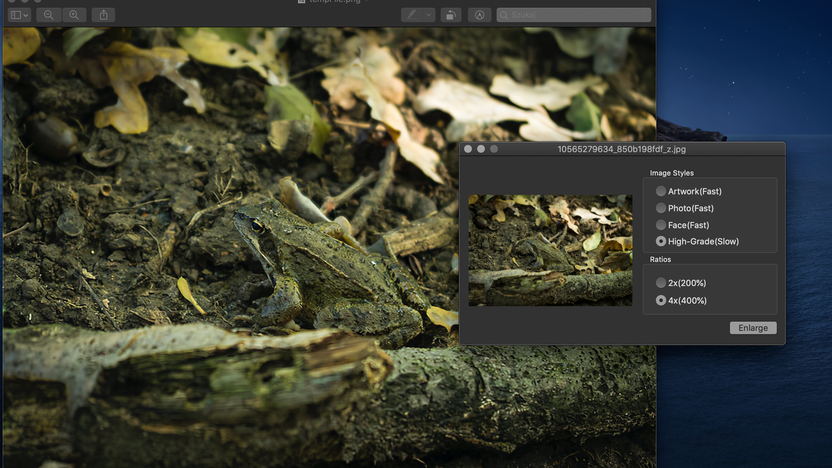The width and height of the screenshot is (832, 468).
Task: Select the highlight pen tool
Action: [x=412, y=15]
